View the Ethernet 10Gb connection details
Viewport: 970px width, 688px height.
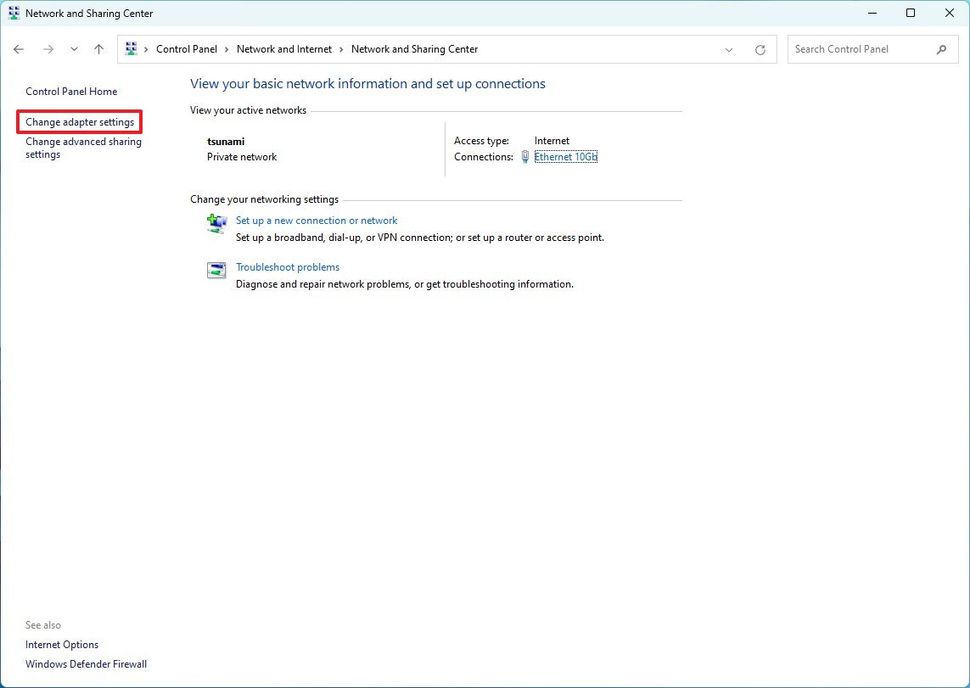point(566,156)
